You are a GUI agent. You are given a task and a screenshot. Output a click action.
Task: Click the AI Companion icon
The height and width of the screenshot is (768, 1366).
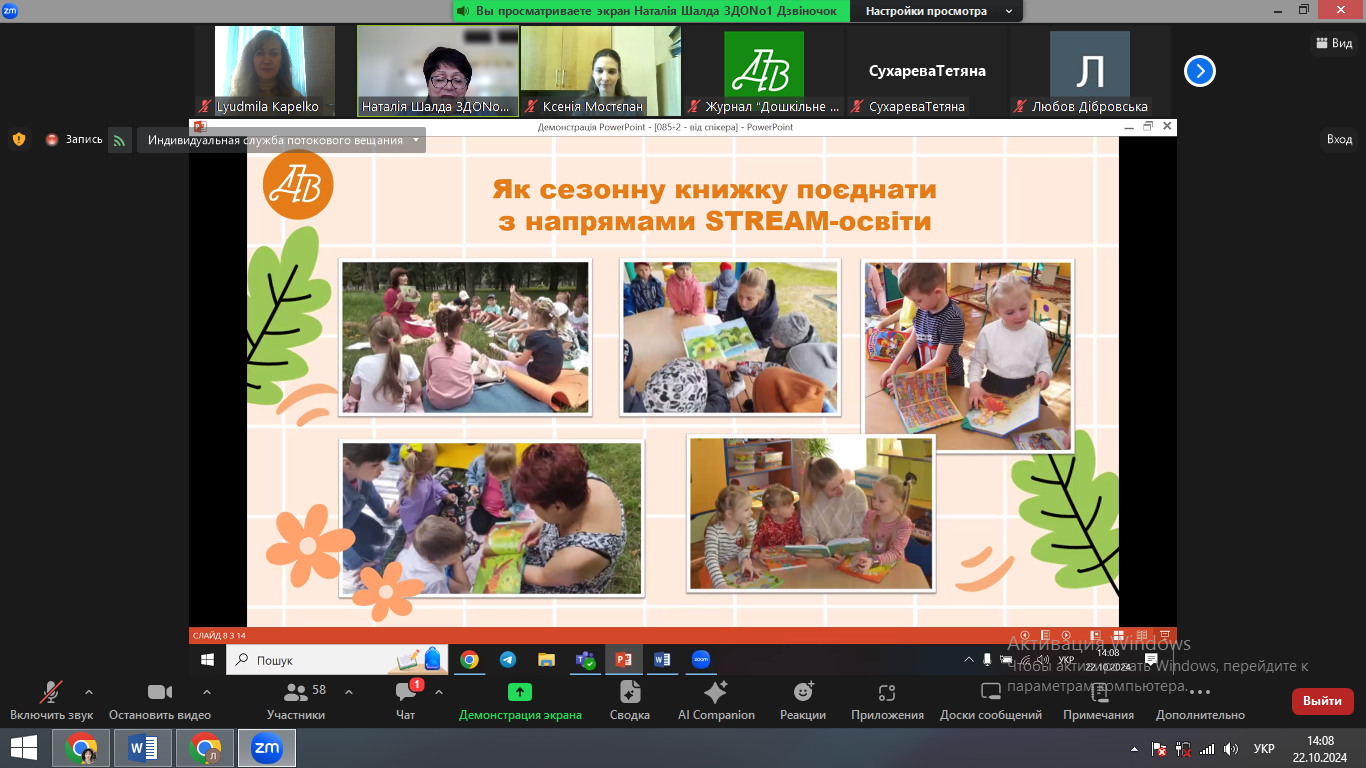click(x=716, y=692)
